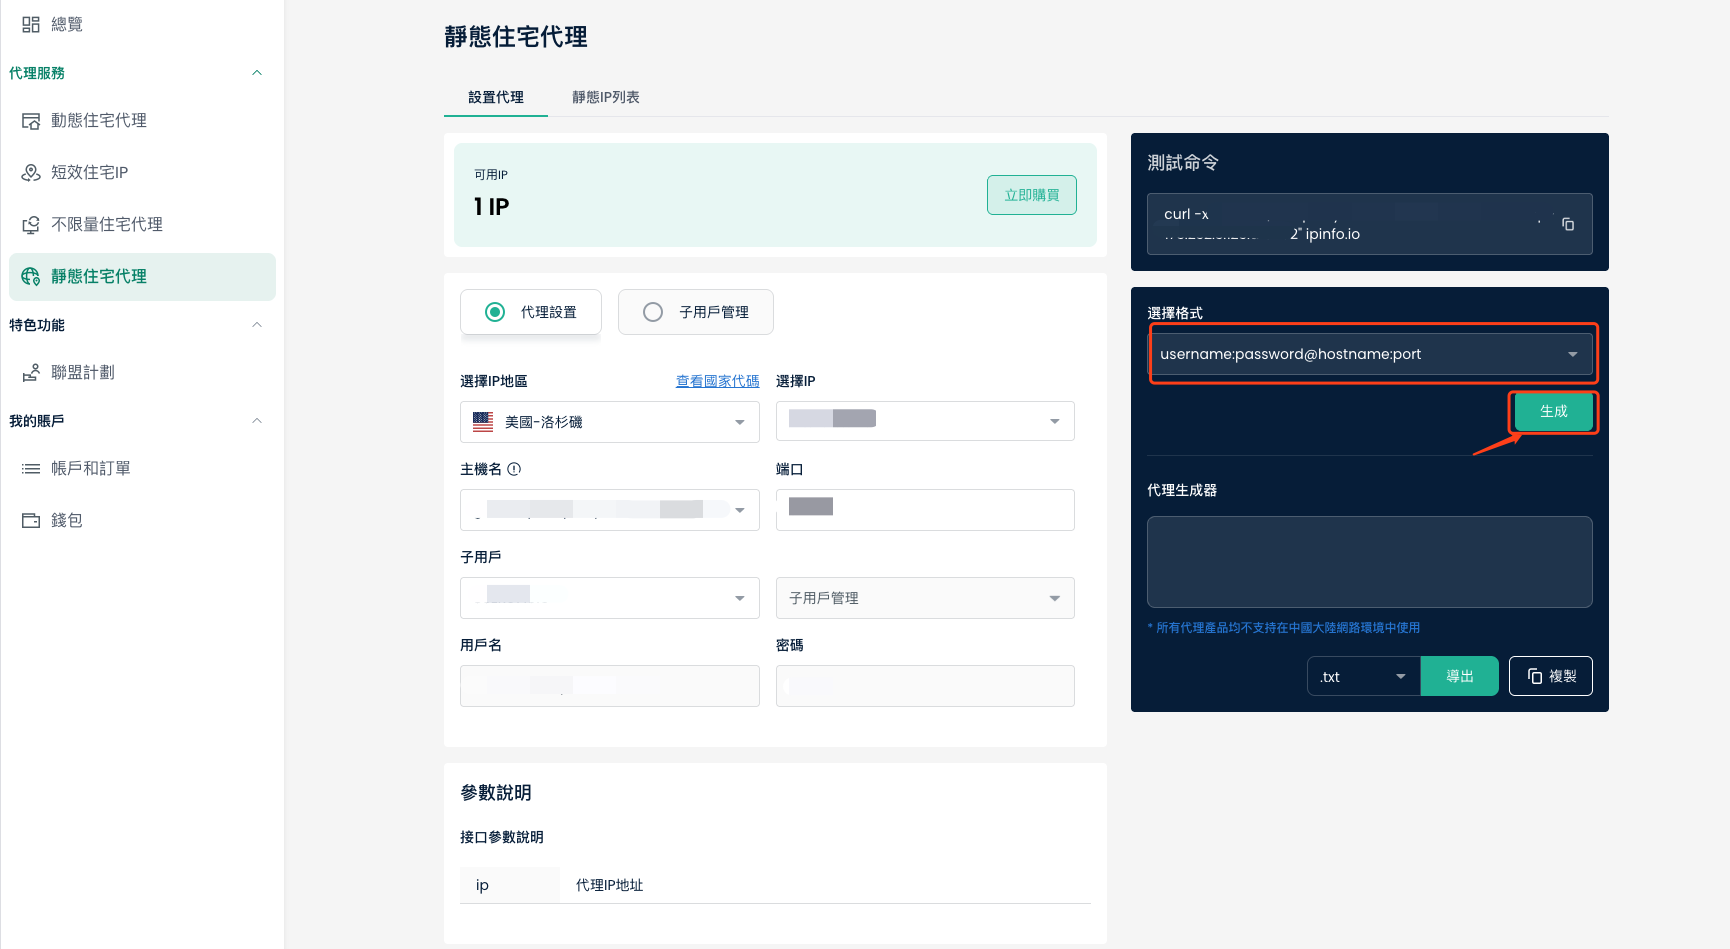View 帳戶和訂單 account details
This screenshot has width=1730, height=949.
tap(90, 467)
